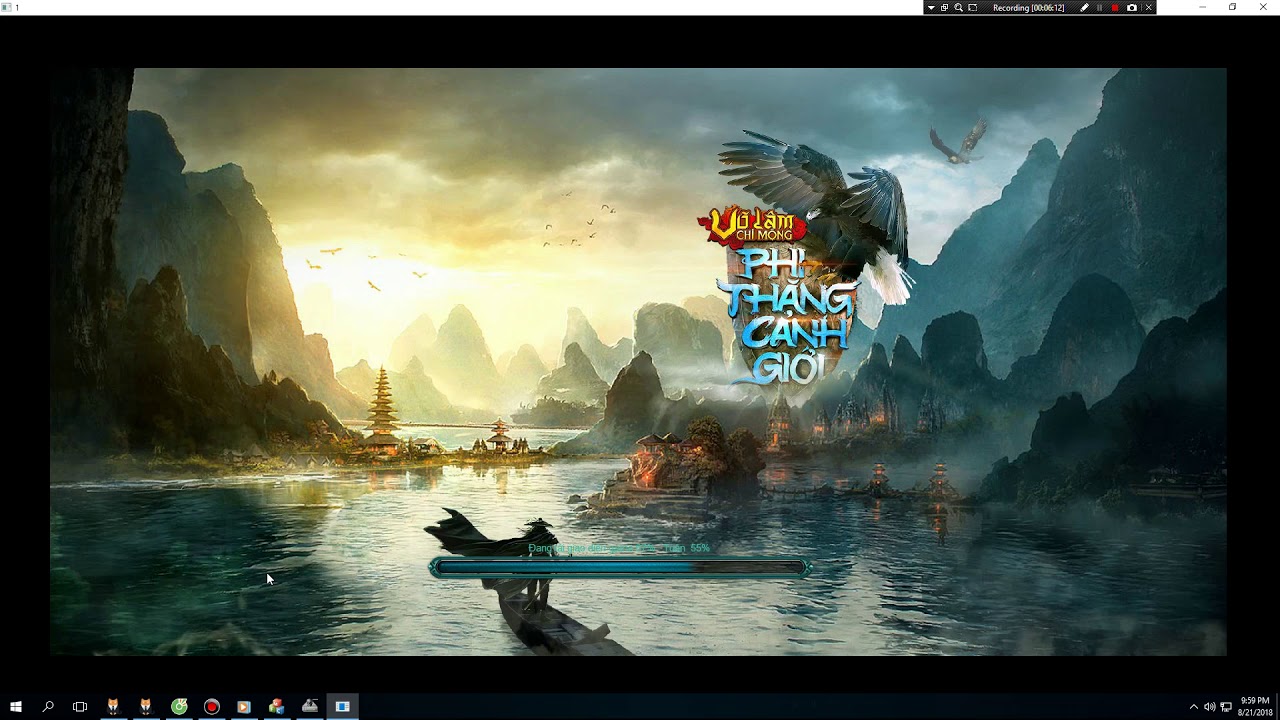Open first fox app in taskbar
Image resolution: width=1280 pixels, height=720 pixels.
113,706
